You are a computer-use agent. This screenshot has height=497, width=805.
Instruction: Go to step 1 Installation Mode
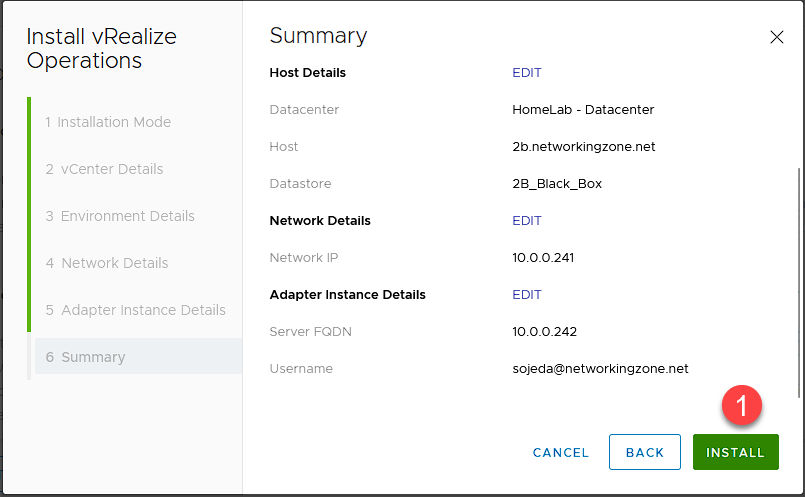point(108,122)
